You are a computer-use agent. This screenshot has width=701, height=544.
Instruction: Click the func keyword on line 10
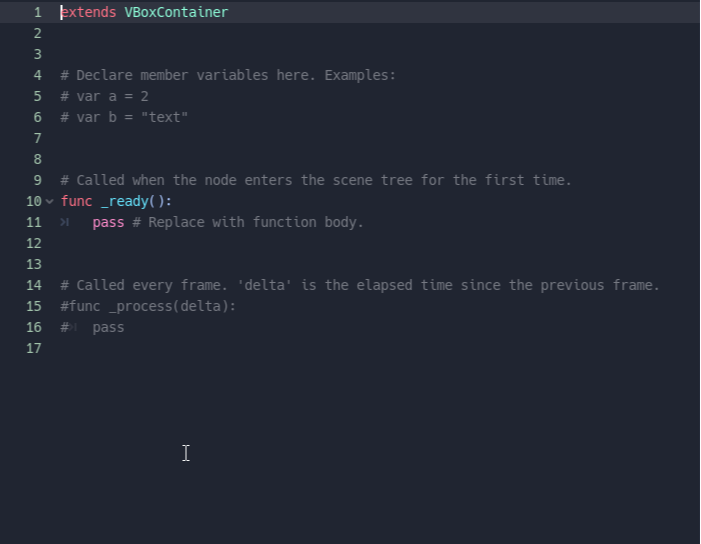(x=76, y=201)
